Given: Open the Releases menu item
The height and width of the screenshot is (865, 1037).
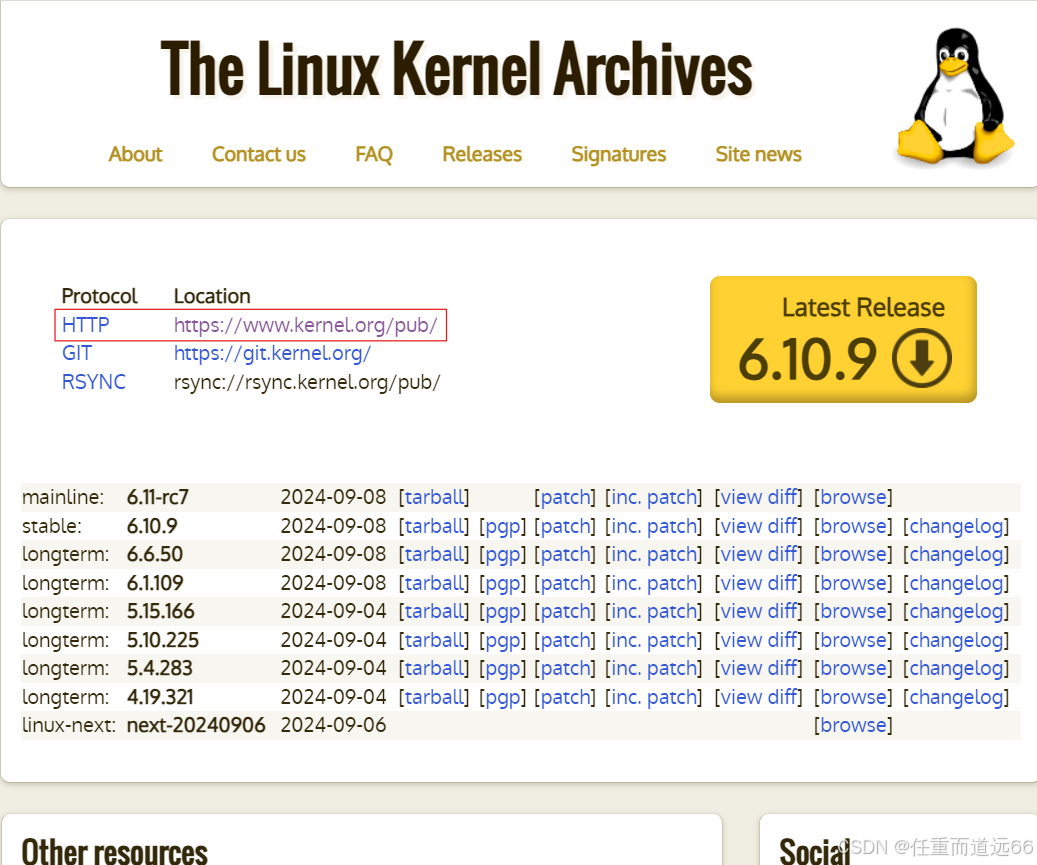Looking at the screenshot, I should click(x=482, y=154).
